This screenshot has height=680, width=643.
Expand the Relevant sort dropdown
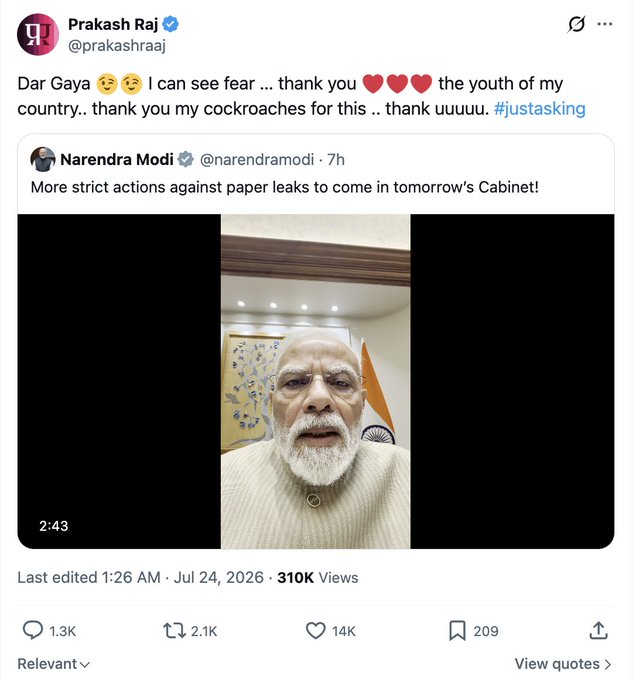(x=53, y=664)
